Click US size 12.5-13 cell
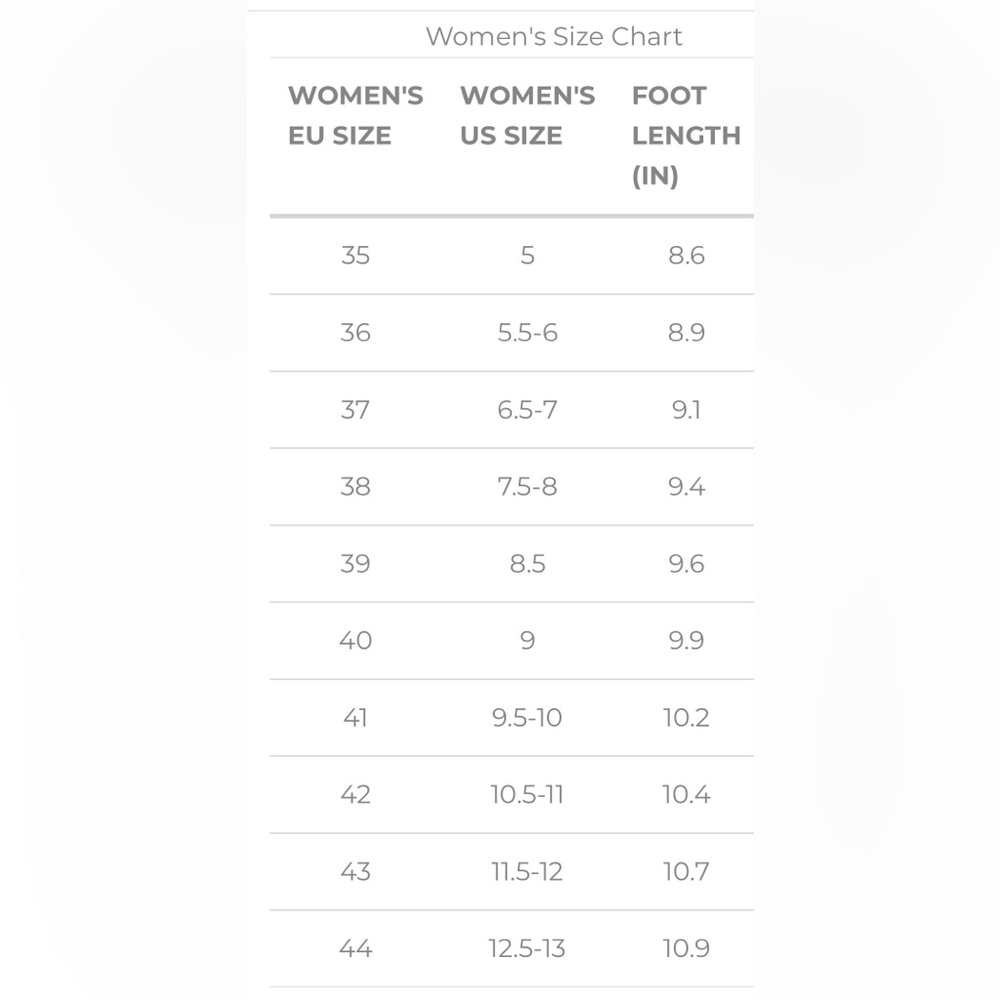Screen dimensions: 1000x1000 pos(527,948)
